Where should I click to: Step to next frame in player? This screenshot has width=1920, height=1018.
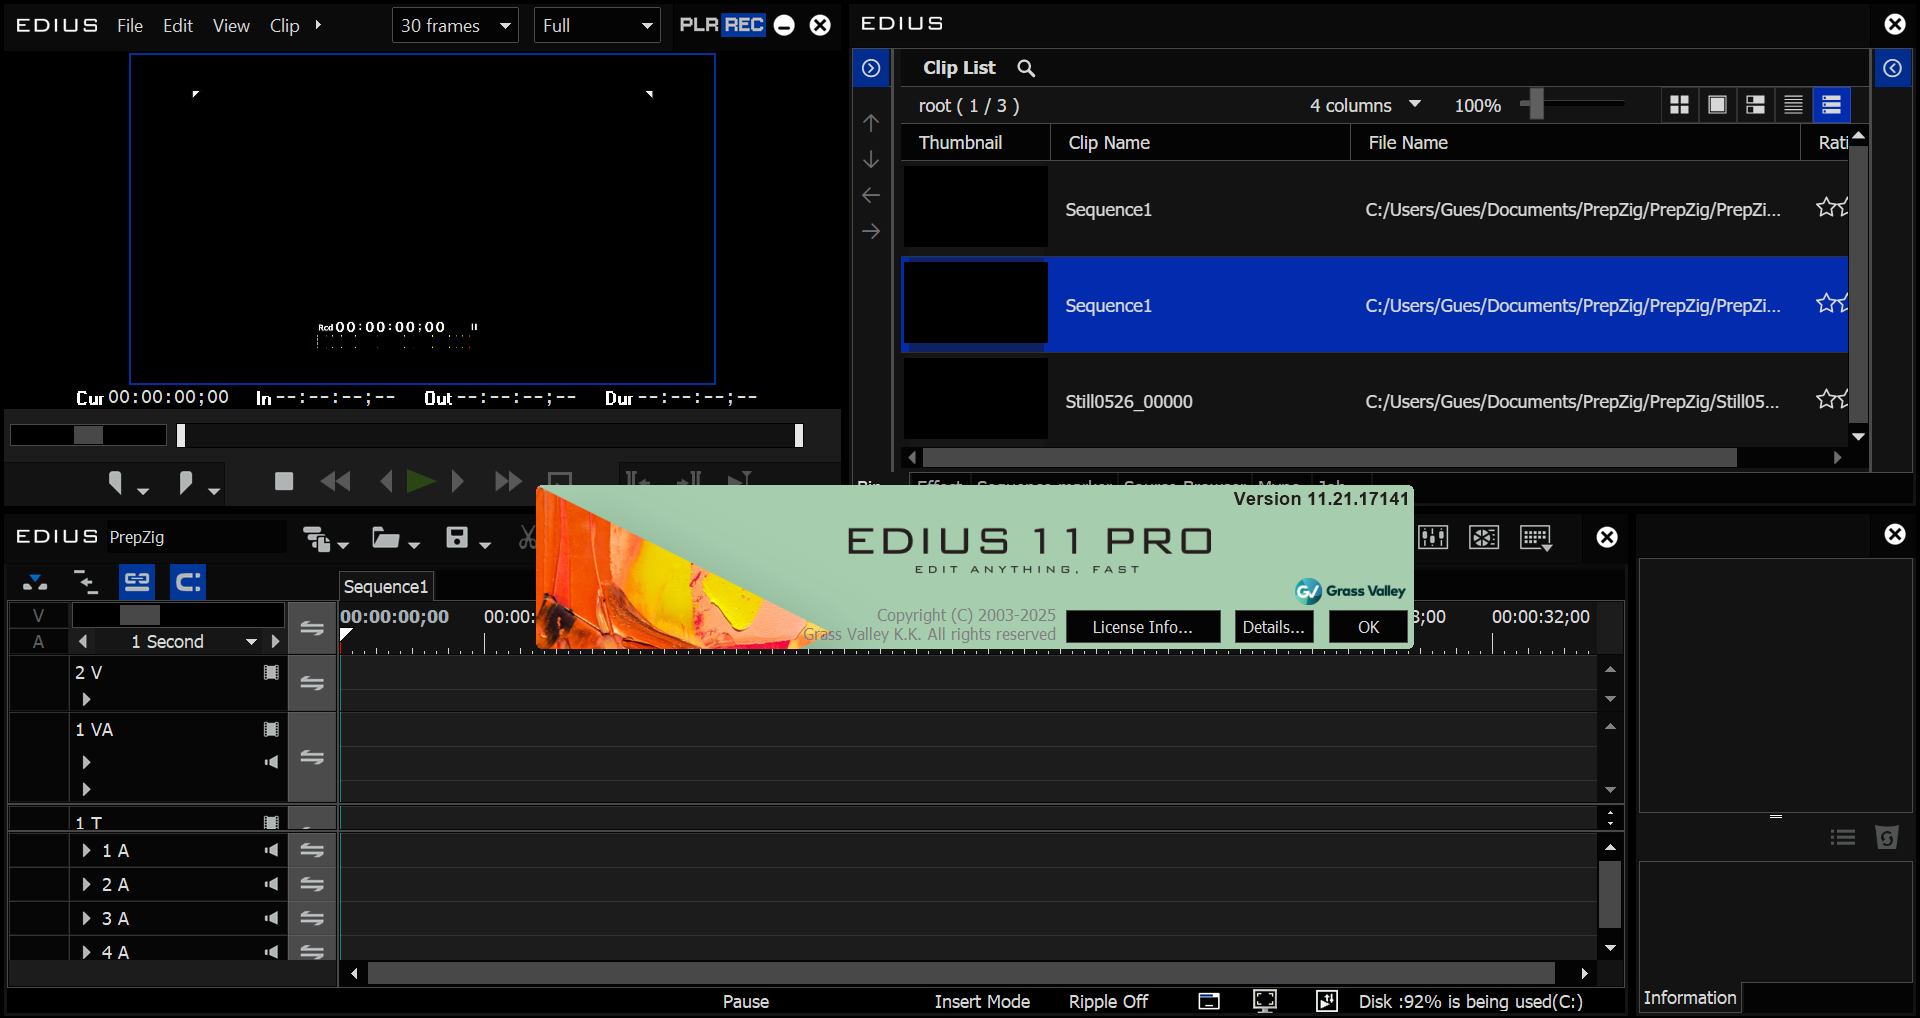click(x=457, y=481)
